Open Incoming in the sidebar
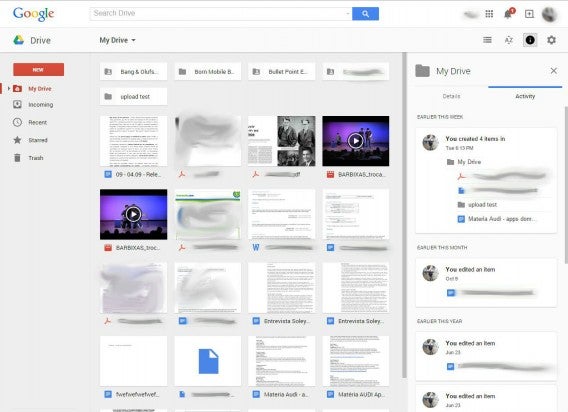Image resolution: width=568 pixels, height=412 pixels. [x=41, y=105]
